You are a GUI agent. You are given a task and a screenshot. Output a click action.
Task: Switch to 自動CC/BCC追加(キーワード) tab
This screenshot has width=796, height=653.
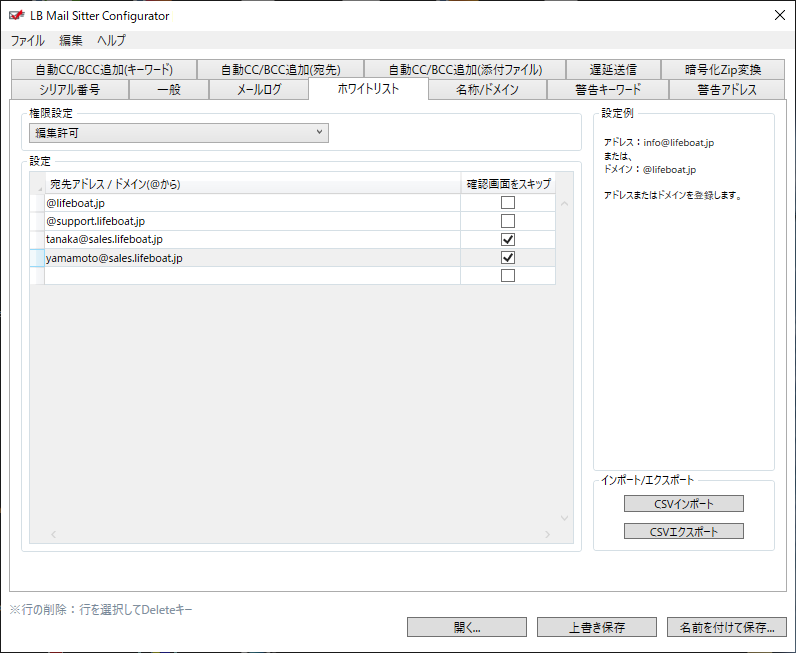tap(104, 70)
